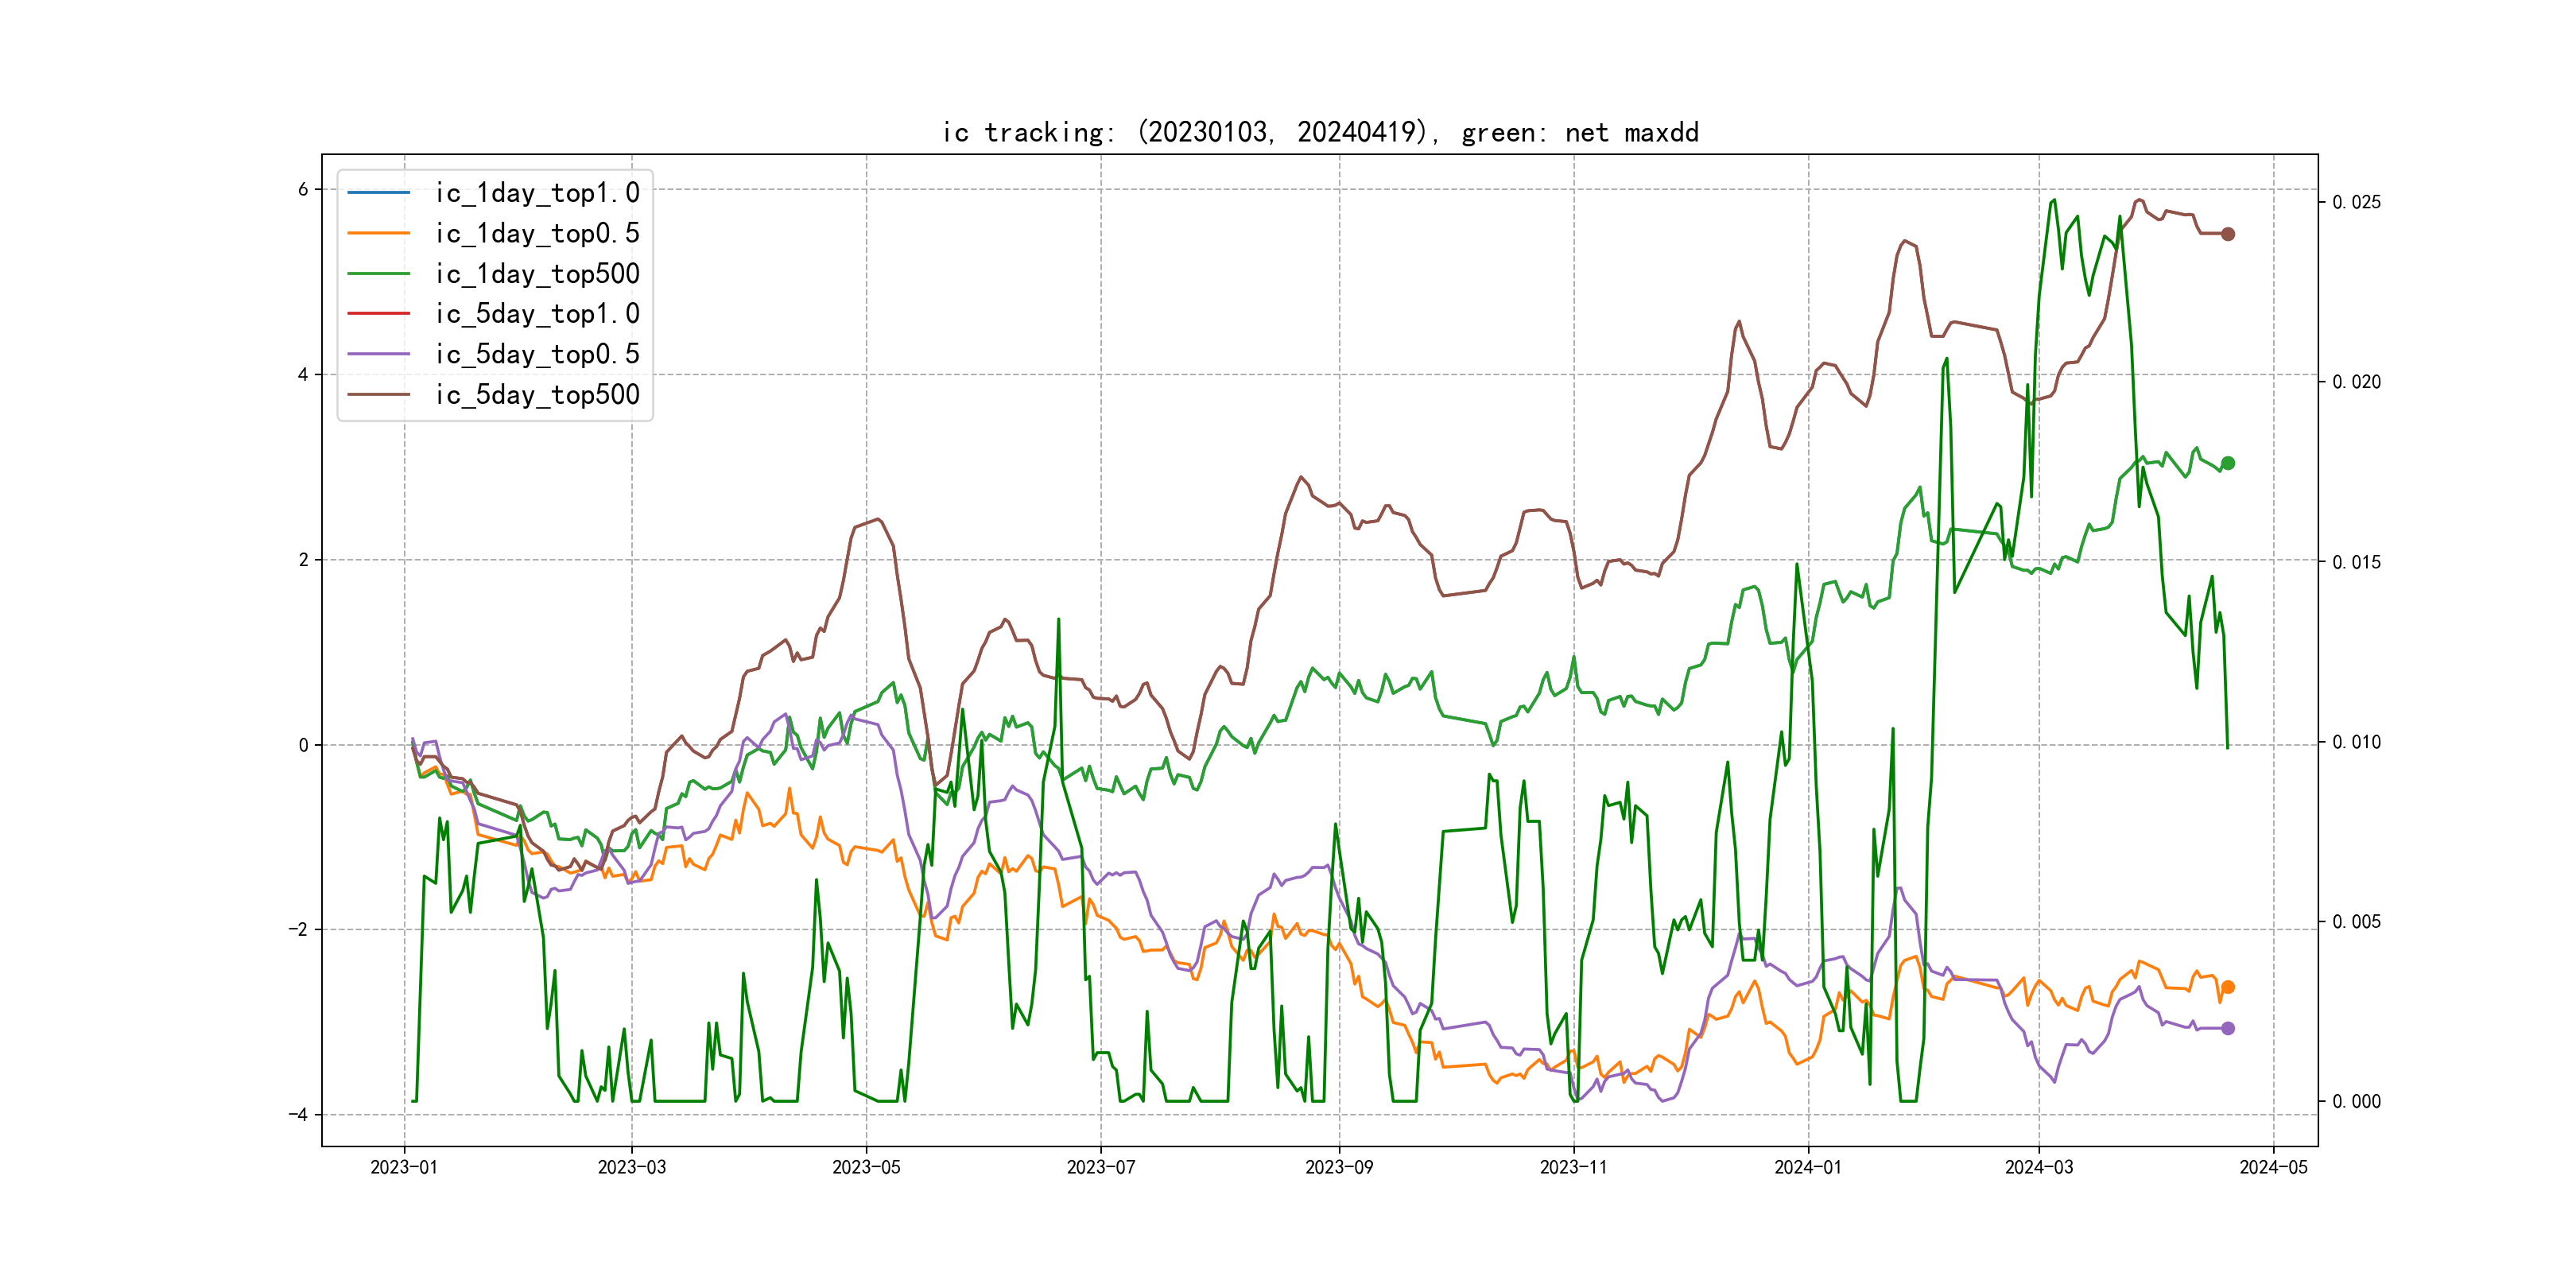The image size is (2576, 1288).
Task: Click the 0.000 right axis label
Action: (x=2356, y=1101)
